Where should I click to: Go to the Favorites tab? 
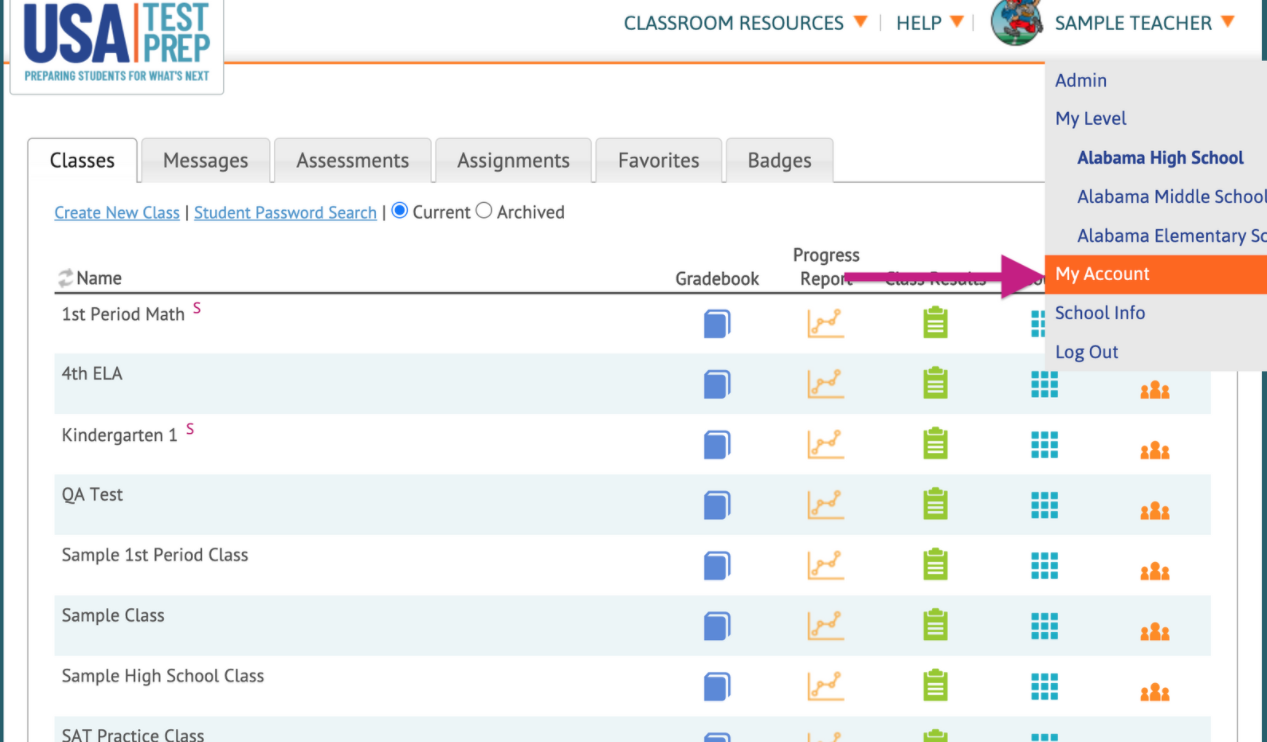click(x=658, y=160)
